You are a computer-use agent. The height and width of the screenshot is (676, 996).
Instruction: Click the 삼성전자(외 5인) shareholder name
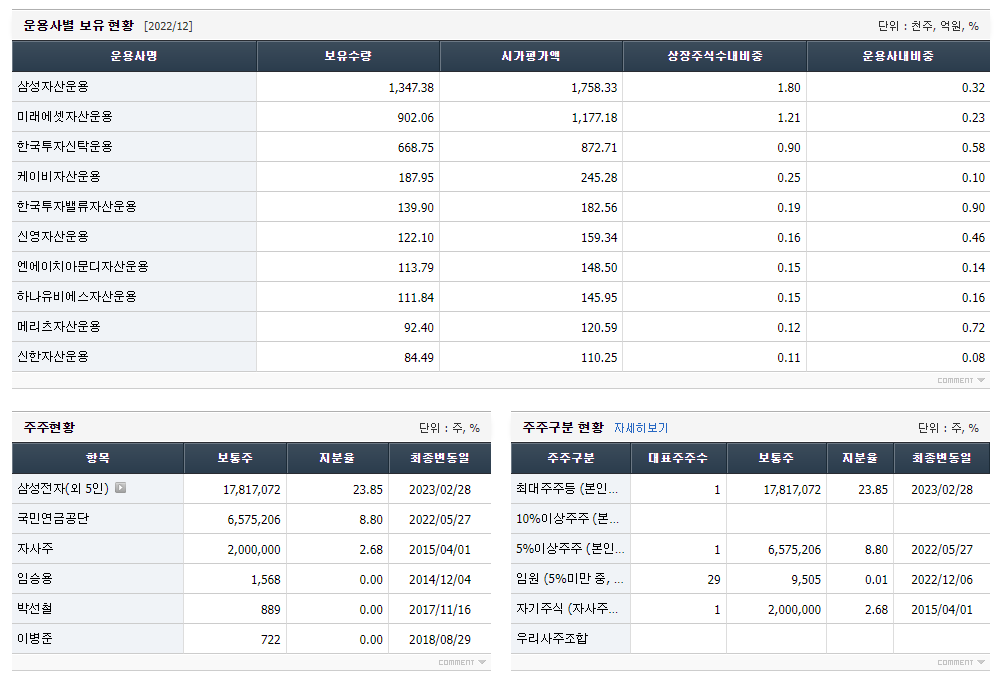(63, 488)
